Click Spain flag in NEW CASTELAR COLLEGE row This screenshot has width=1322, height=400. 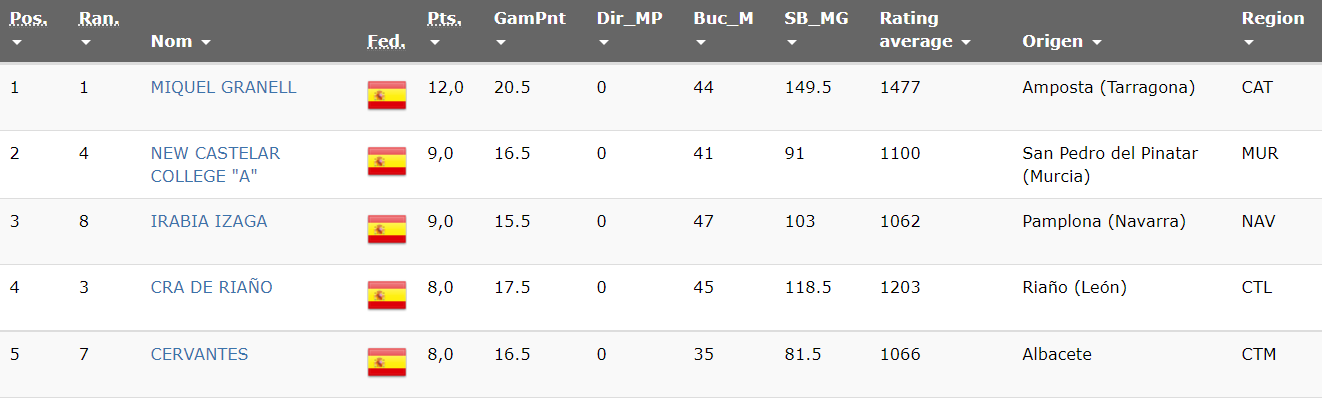coord(386,161)
